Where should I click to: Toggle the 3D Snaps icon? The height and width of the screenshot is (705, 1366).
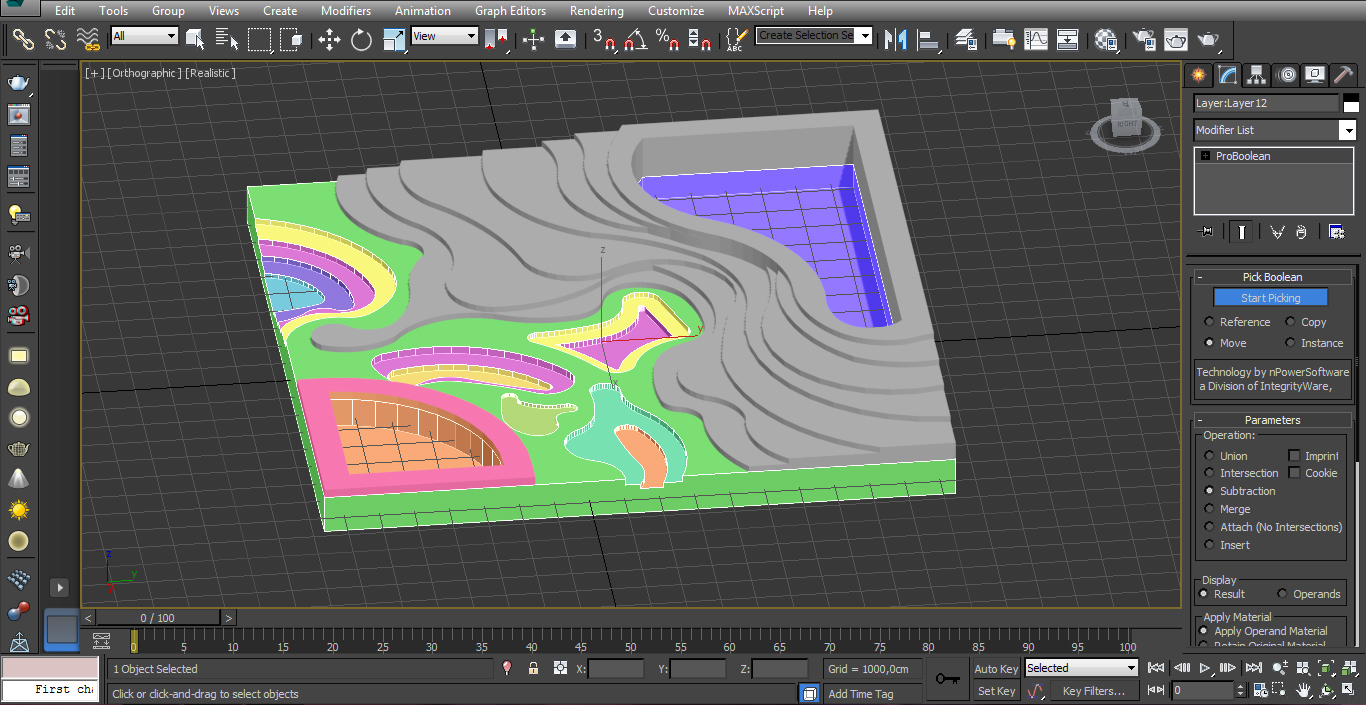(603, 39)
